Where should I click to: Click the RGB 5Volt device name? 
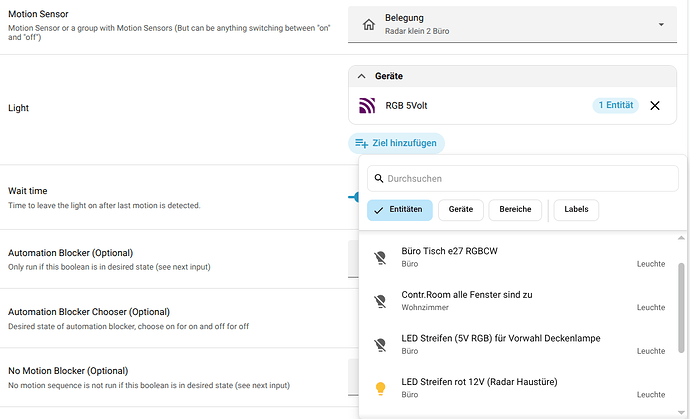coord(406,106)
